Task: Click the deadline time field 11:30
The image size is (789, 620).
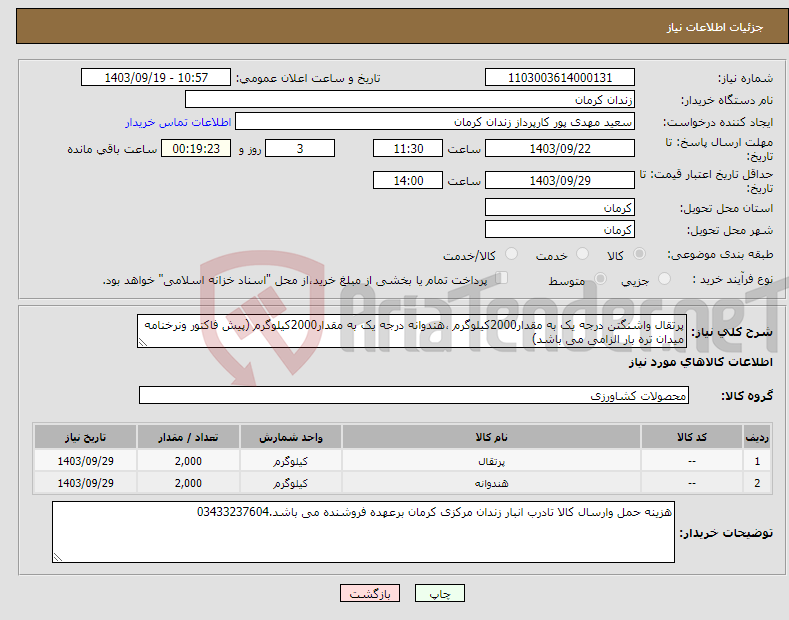Action: coord(408,148)
